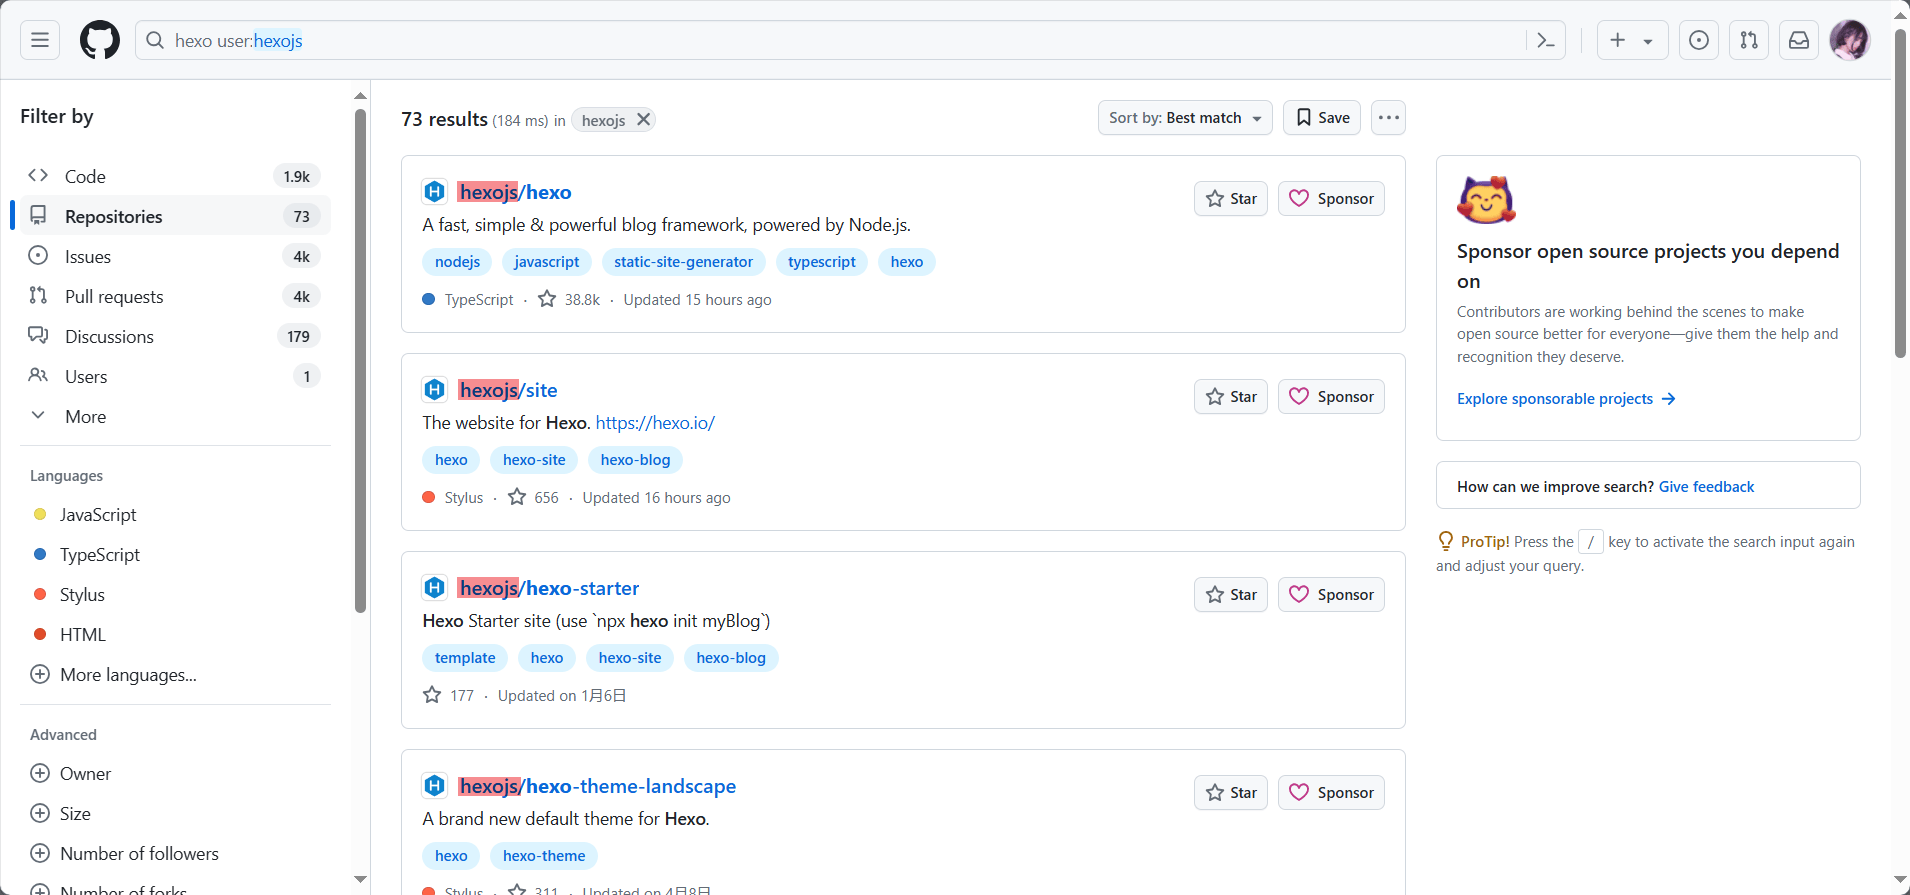This screenshot has height=895, width=1910.
Task: Click the user profile avatar
Action: (x=1849, y=40)
